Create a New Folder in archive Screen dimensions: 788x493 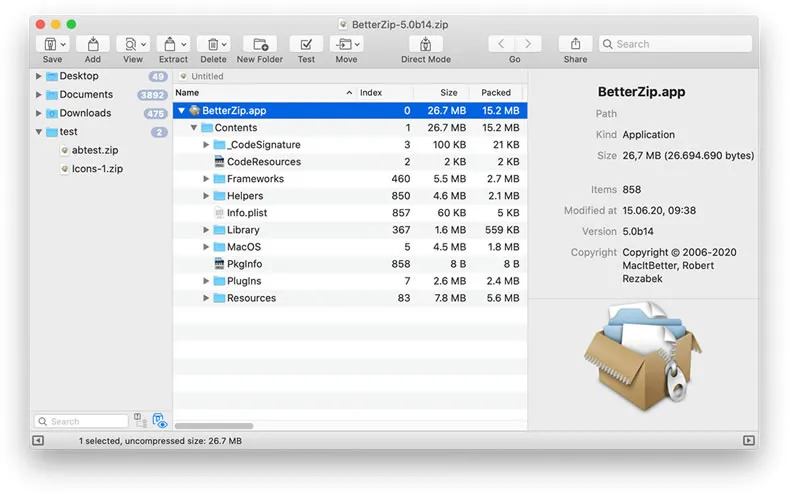pos(260,44)
